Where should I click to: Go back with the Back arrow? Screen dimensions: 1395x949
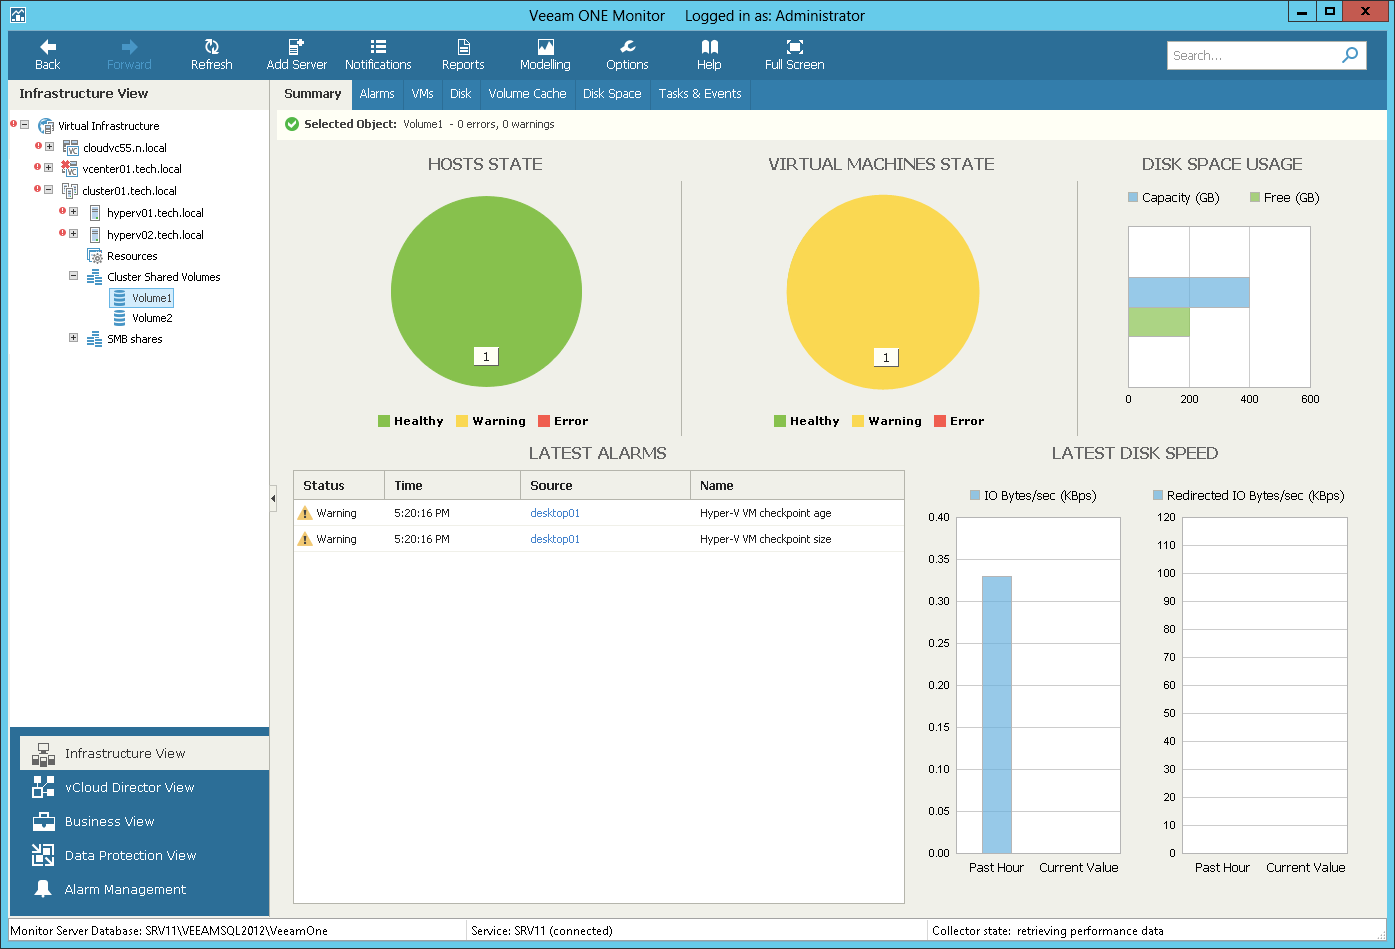[x=47, y=55]
